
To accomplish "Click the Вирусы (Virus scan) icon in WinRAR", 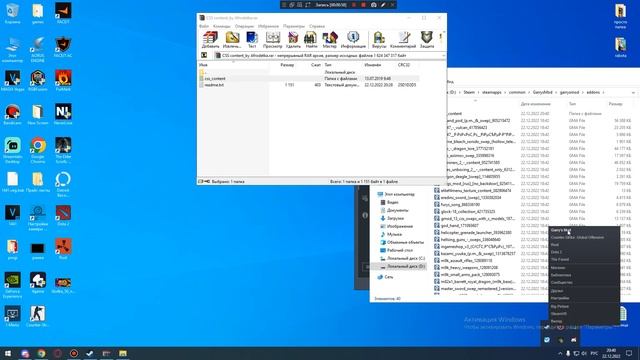I will tap(379, 40).
